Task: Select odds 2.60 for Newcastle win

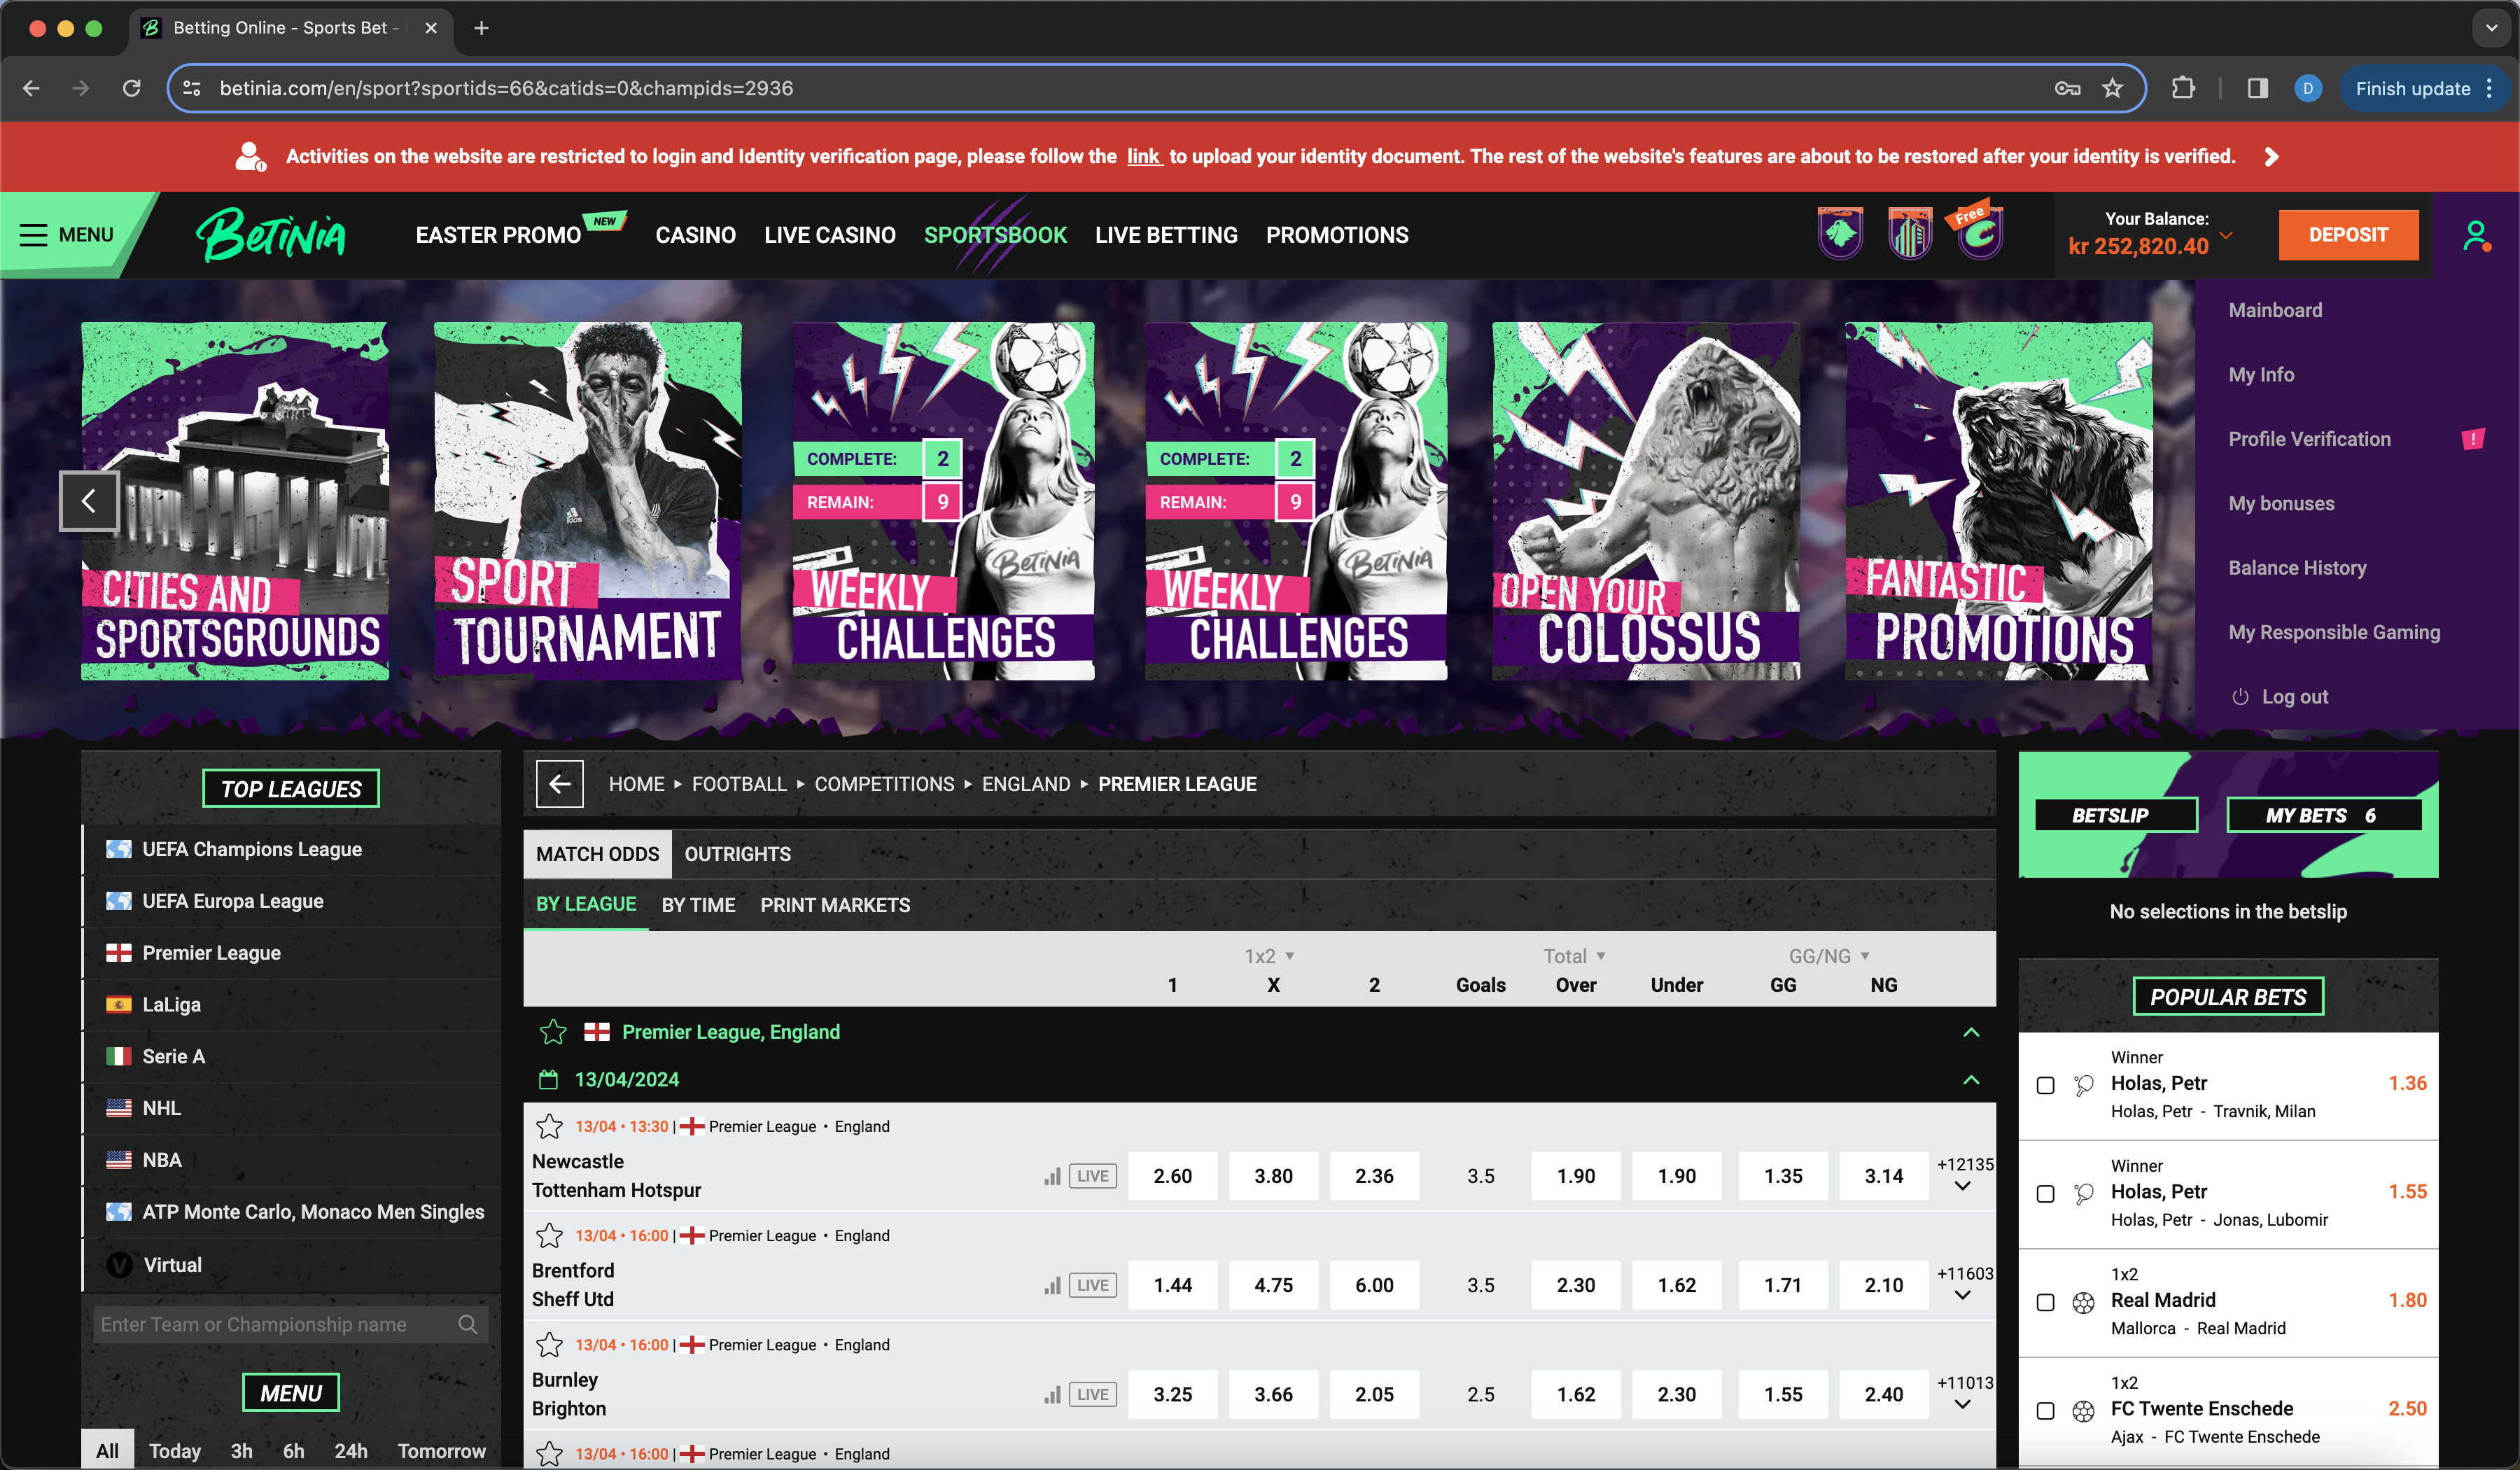Action: (x=1172, y=1176)
